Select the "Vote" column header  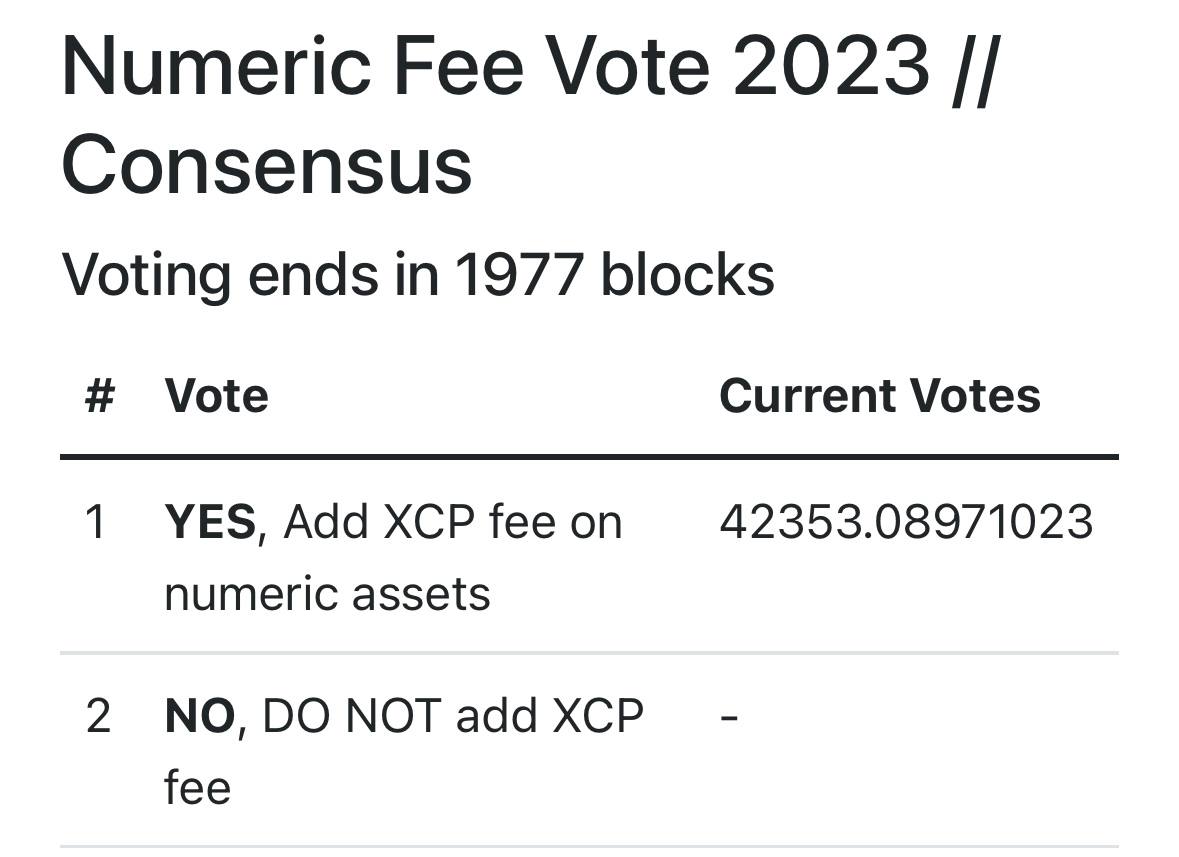[x=217, y=396]
